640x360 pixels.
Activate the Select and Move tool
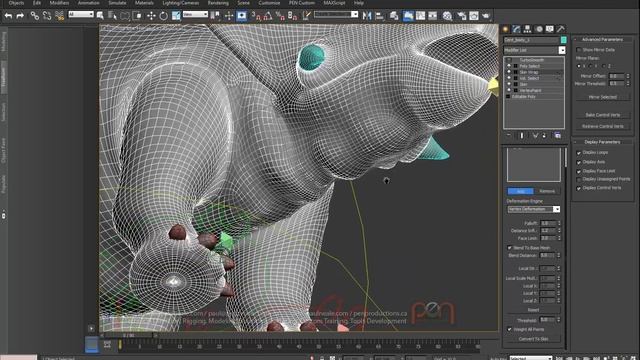tap(151, 16)
